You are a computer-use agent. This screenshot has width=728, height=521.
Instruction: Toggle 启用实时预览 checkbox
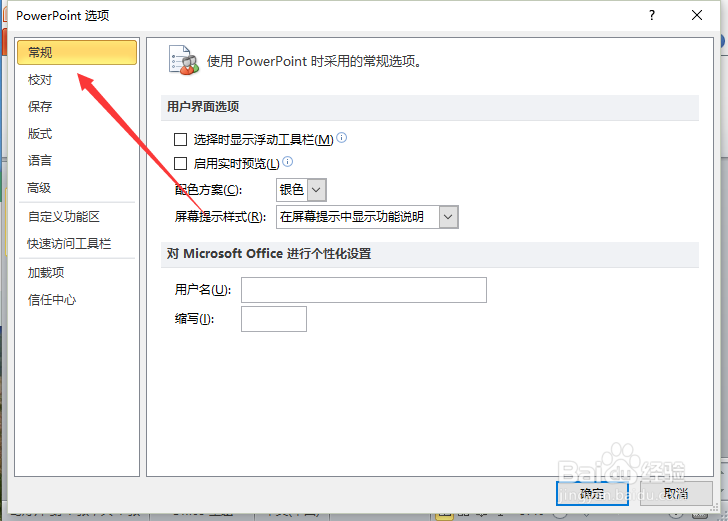click(180, 163)
